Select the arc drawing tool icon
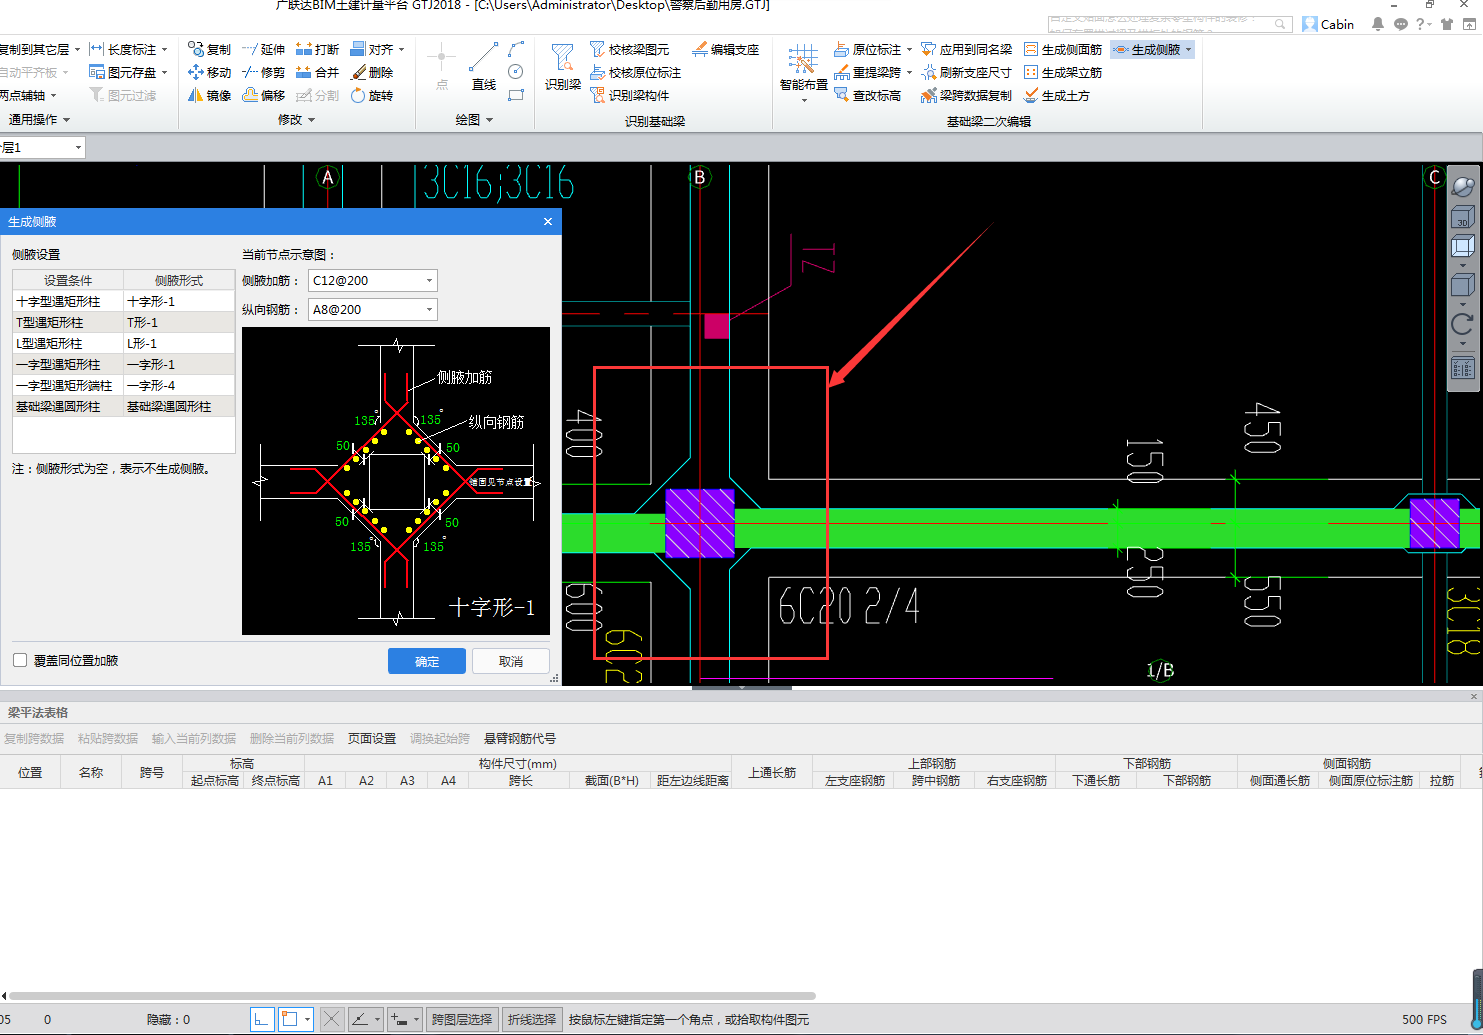 [x=516, y=49]
